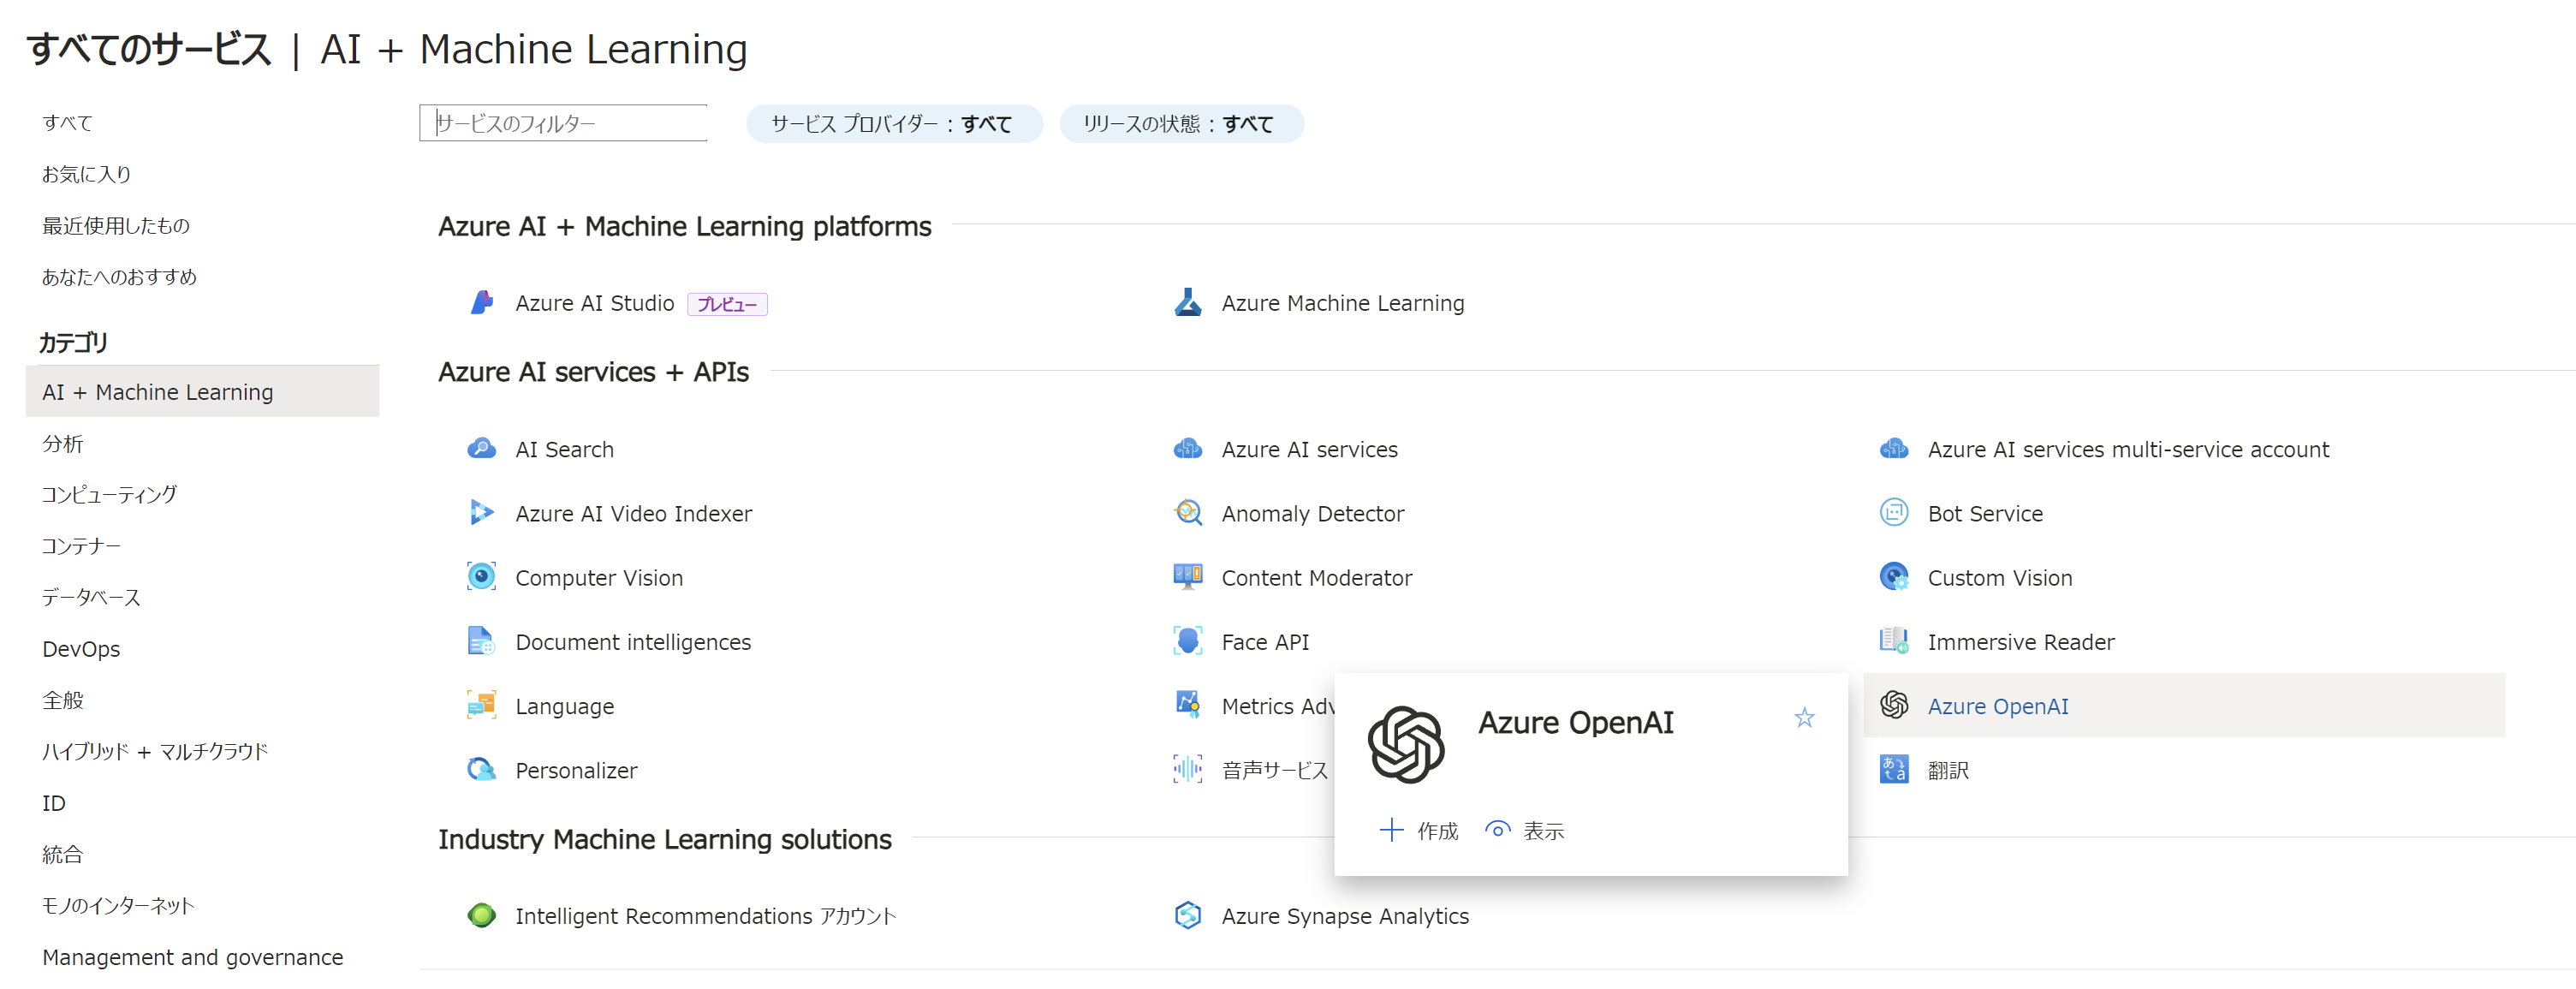Select the 全般 category
This screenshot has height=989, width=2576.
tap(62, 700)
